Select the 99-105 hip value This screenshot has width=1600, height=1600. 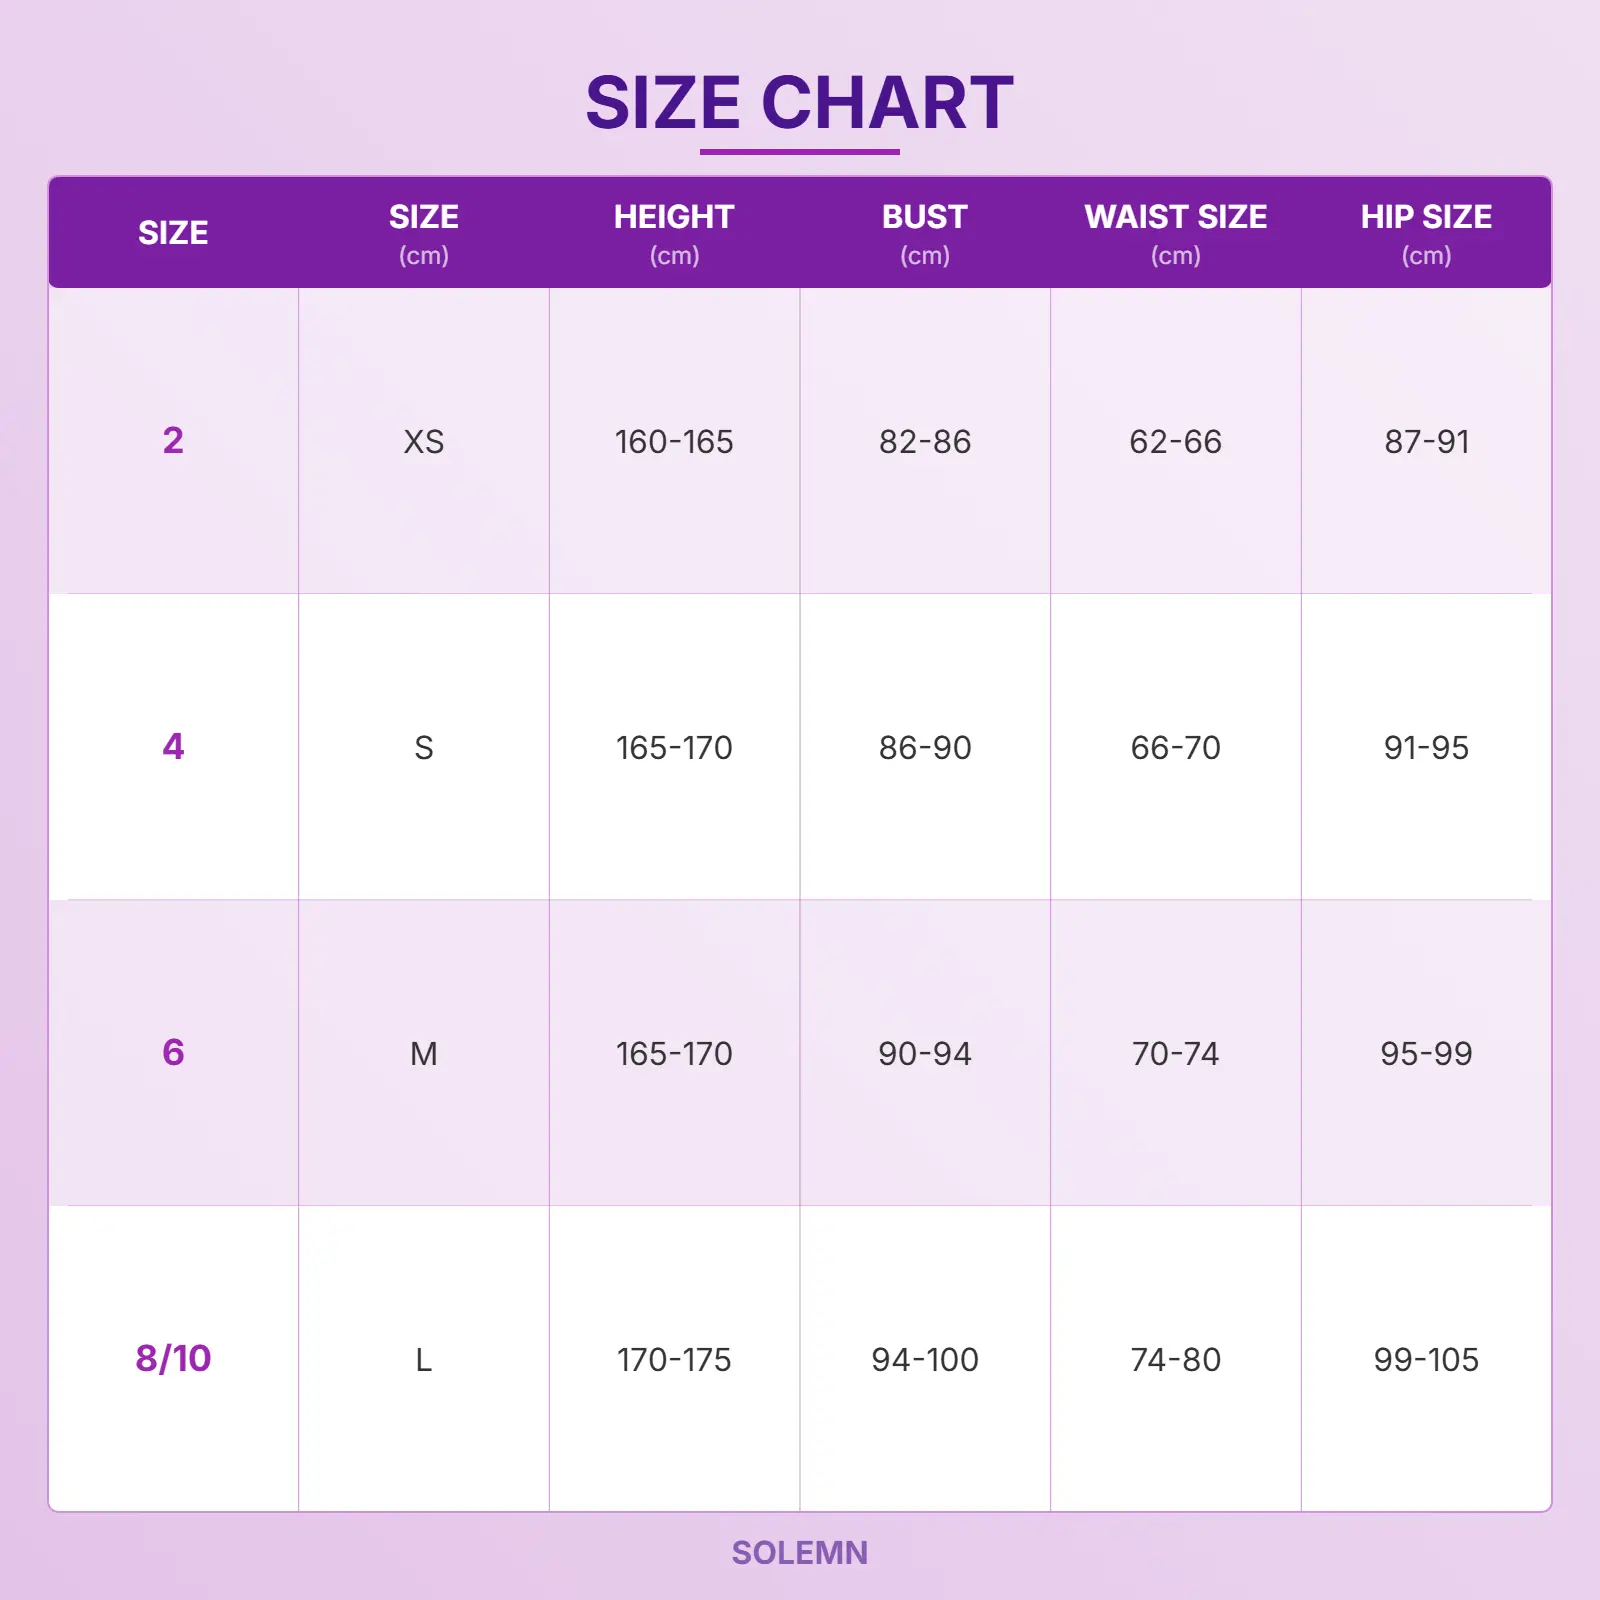point(1426,1360)
